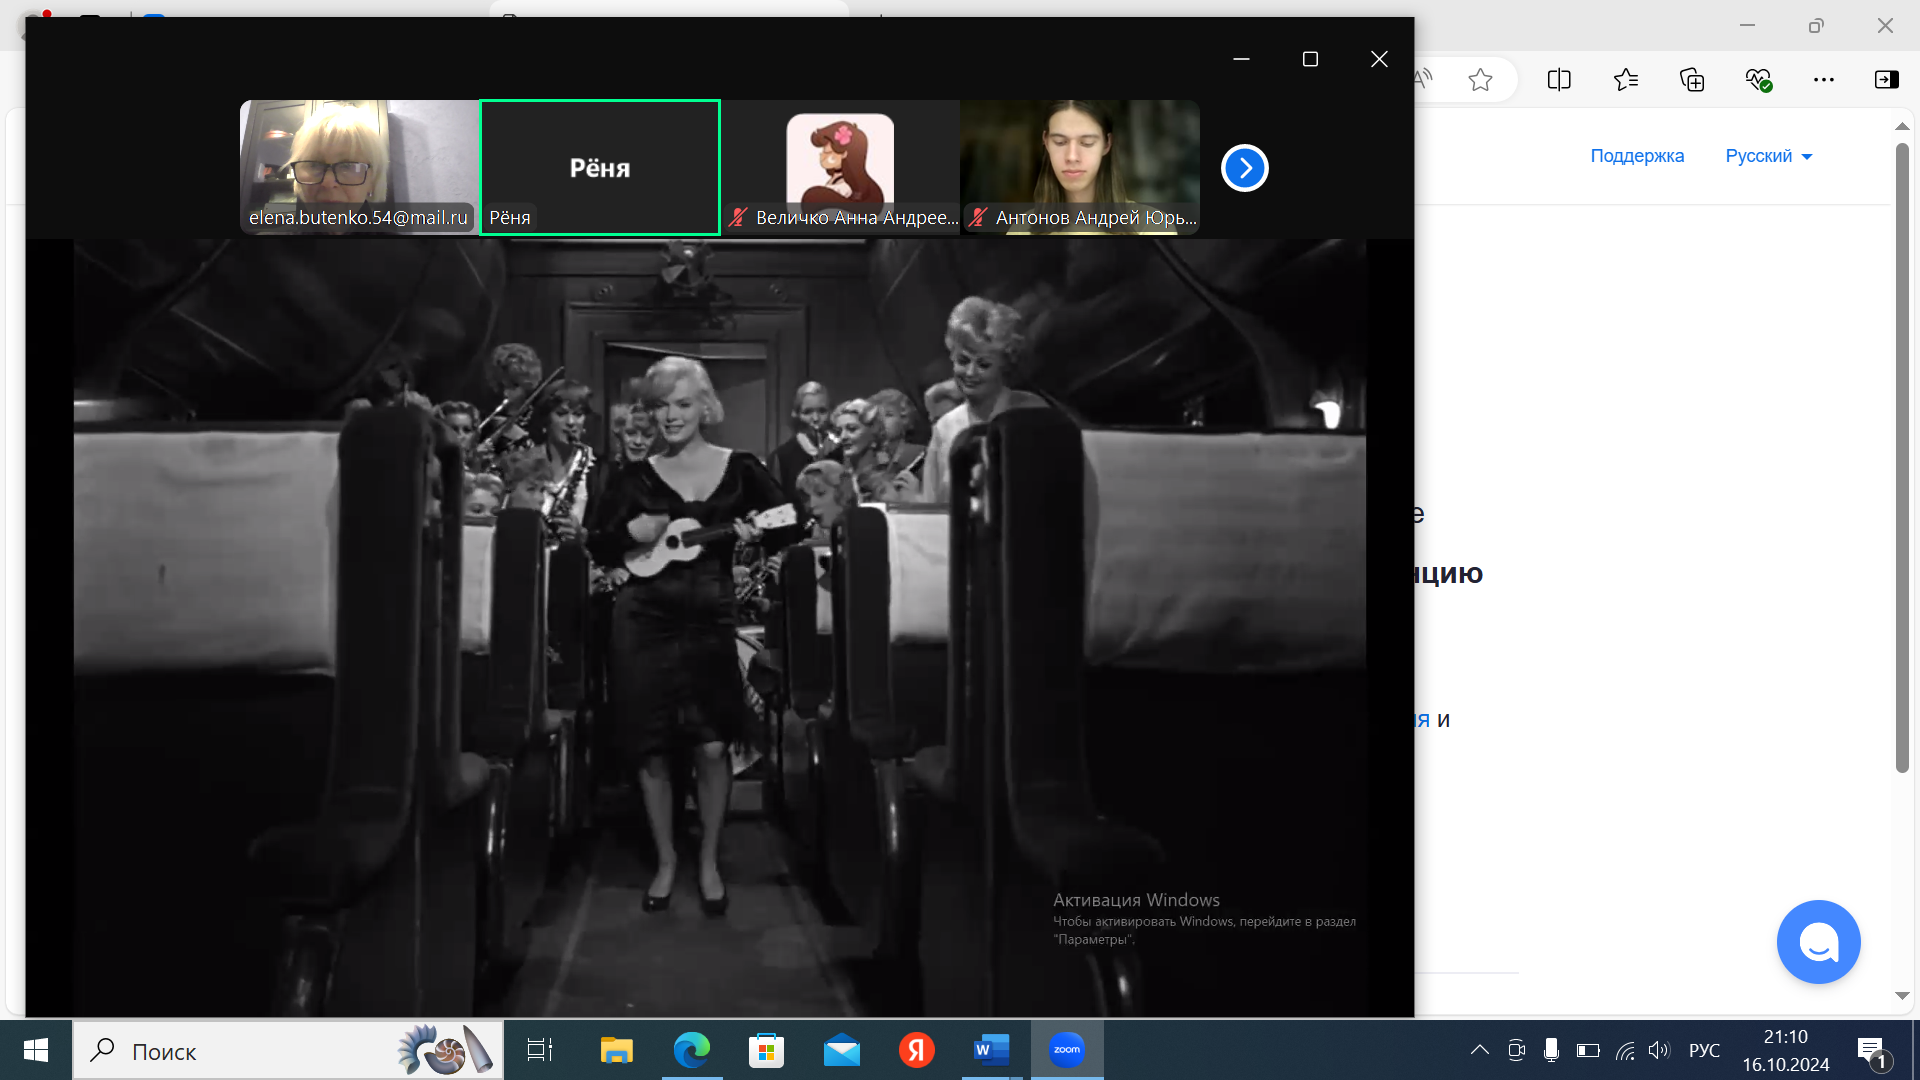Open the blue chat support bubble
1920x1080 pixels.
[x=1818, y=942]
